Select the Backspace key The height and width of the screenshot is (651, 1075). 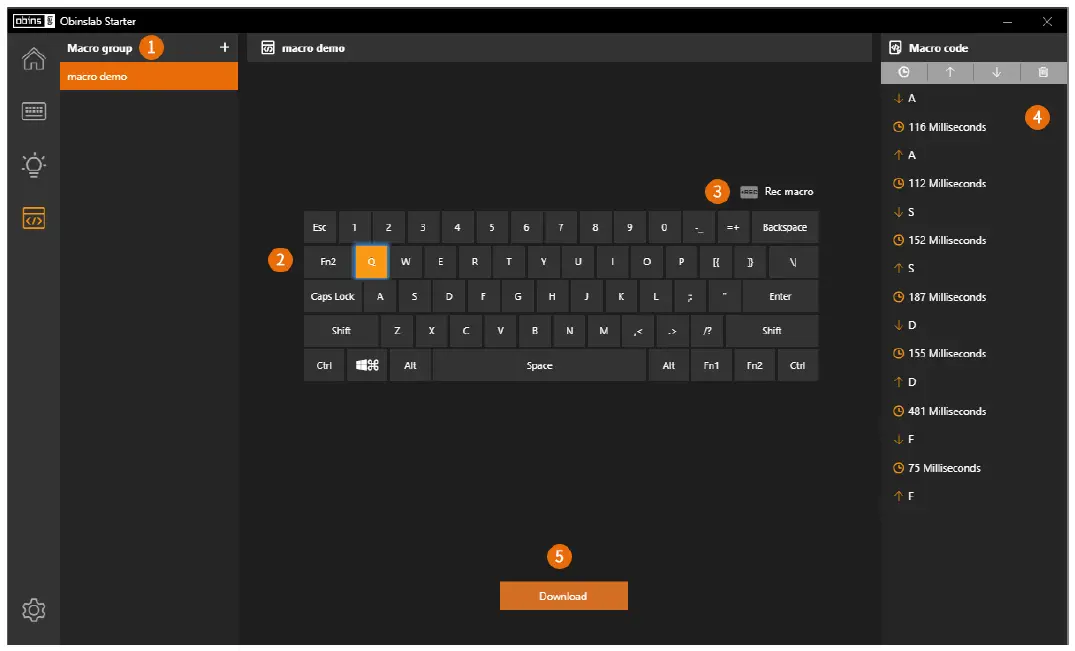click(x=785, y=228)
